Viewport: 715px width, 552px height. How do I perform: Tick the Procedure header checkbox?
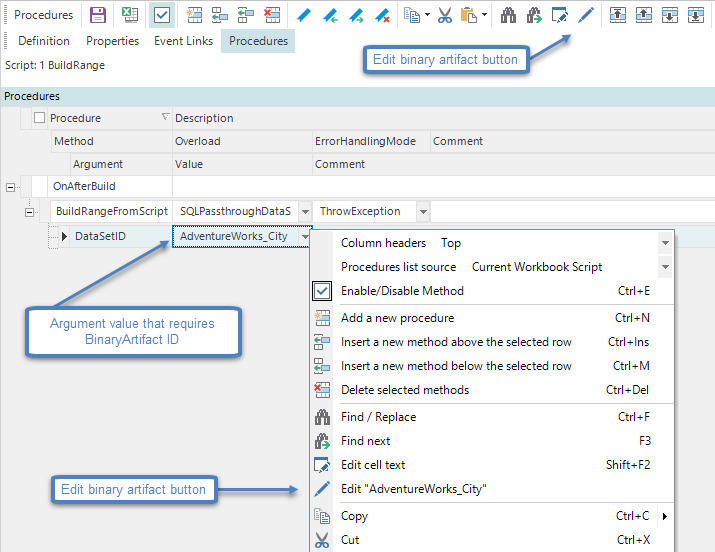(40, 118)
